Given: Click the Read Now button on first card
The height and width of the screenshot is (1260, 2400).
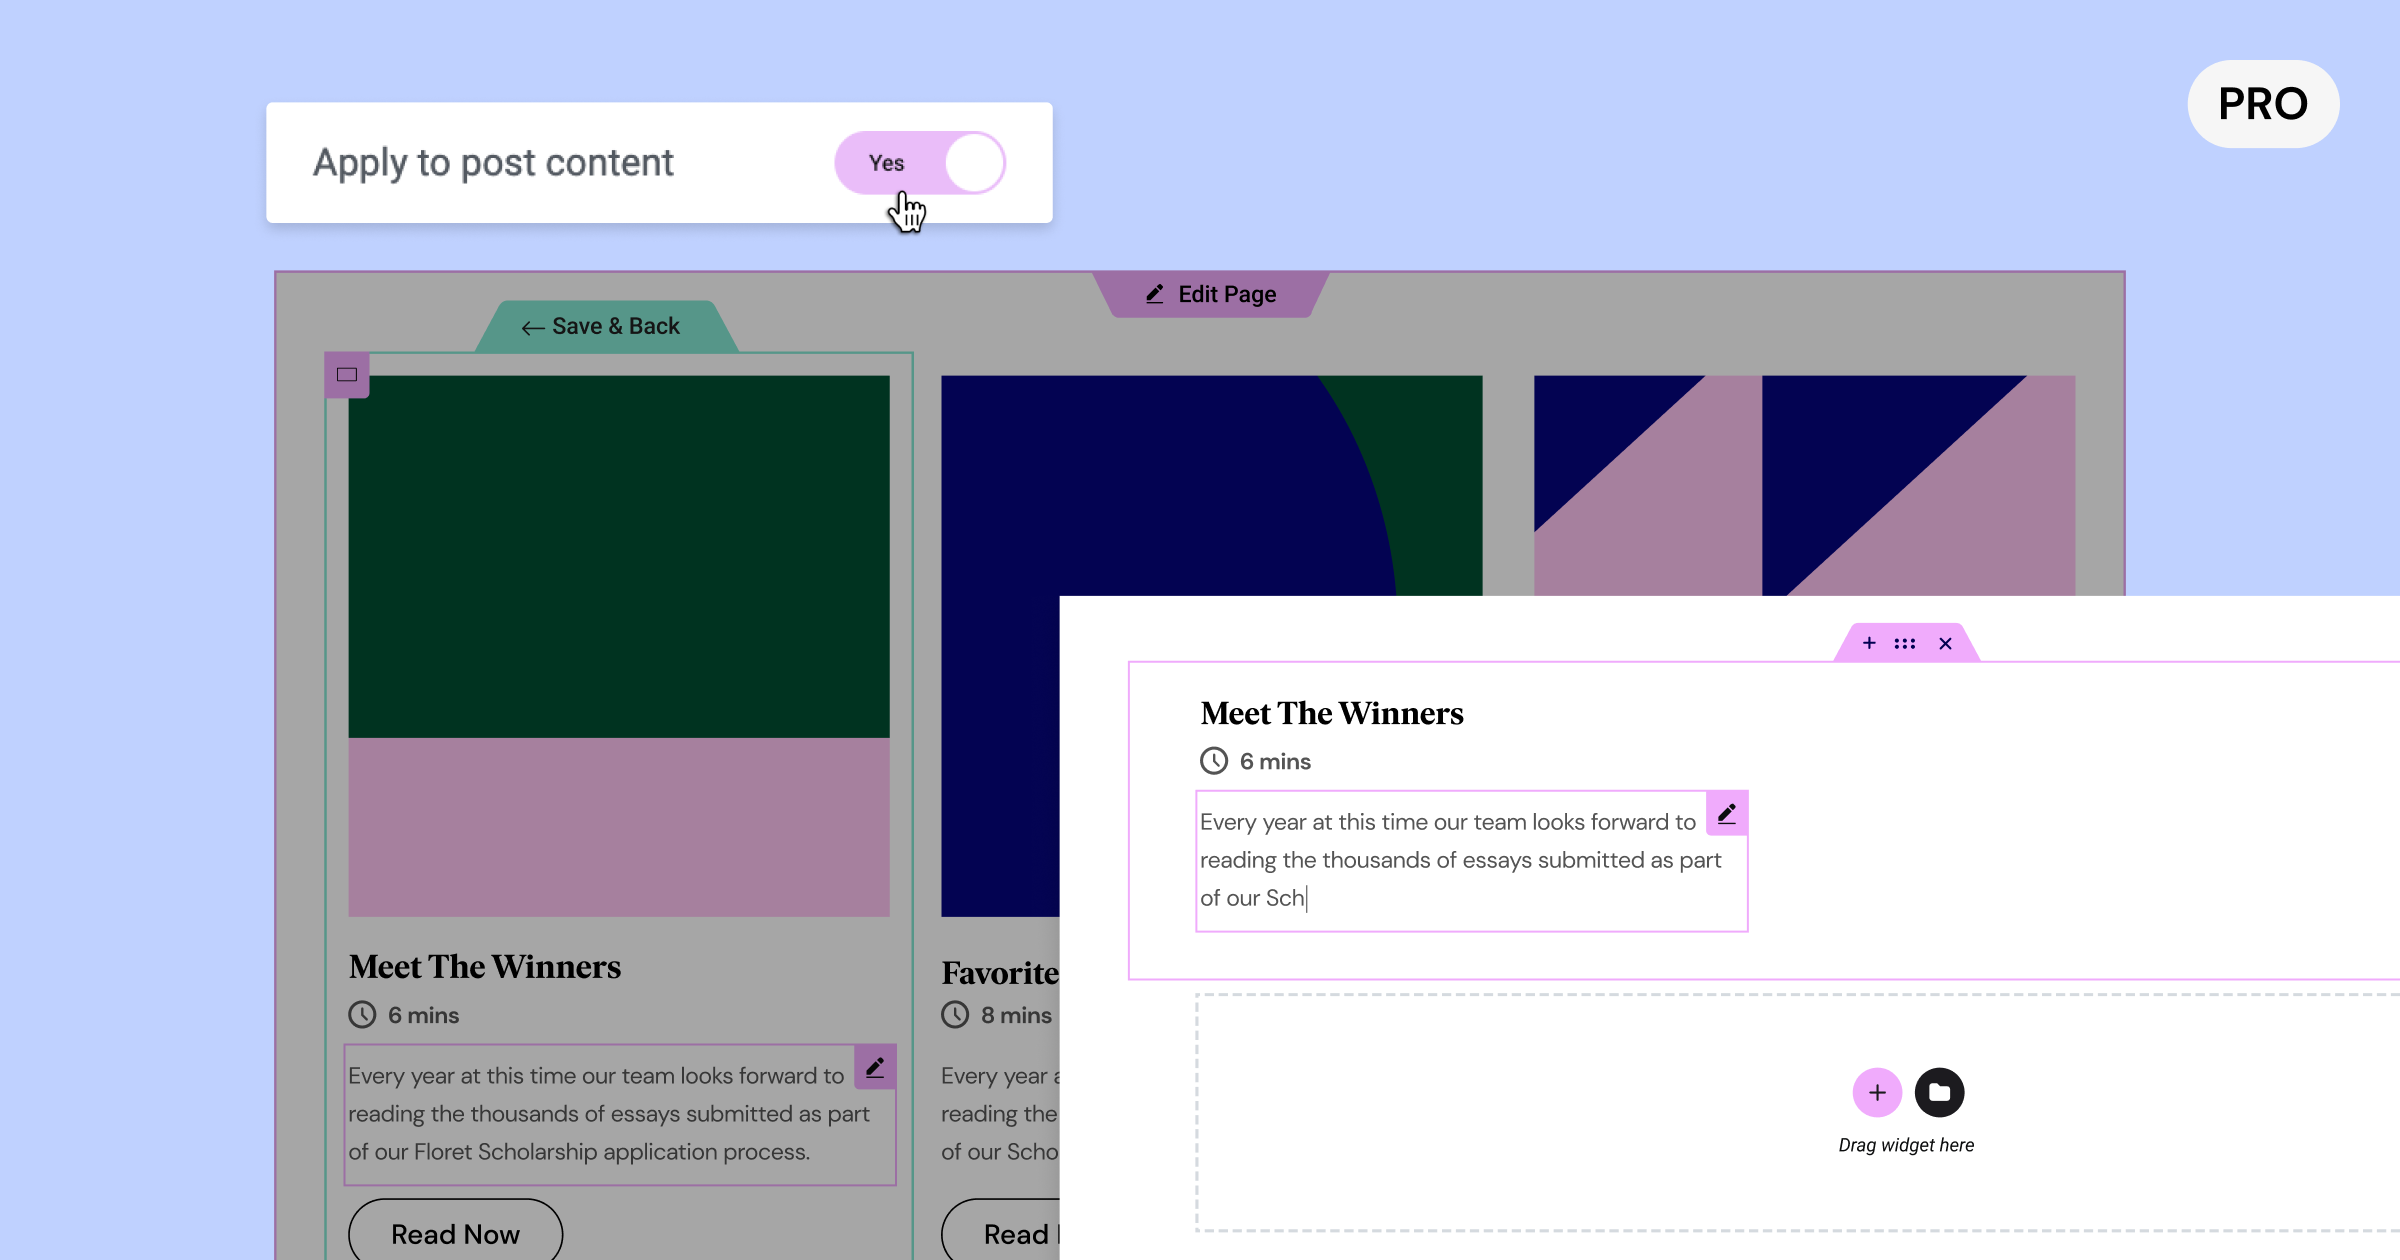Looking at the screenshot, I should (x=454, y=1235).
